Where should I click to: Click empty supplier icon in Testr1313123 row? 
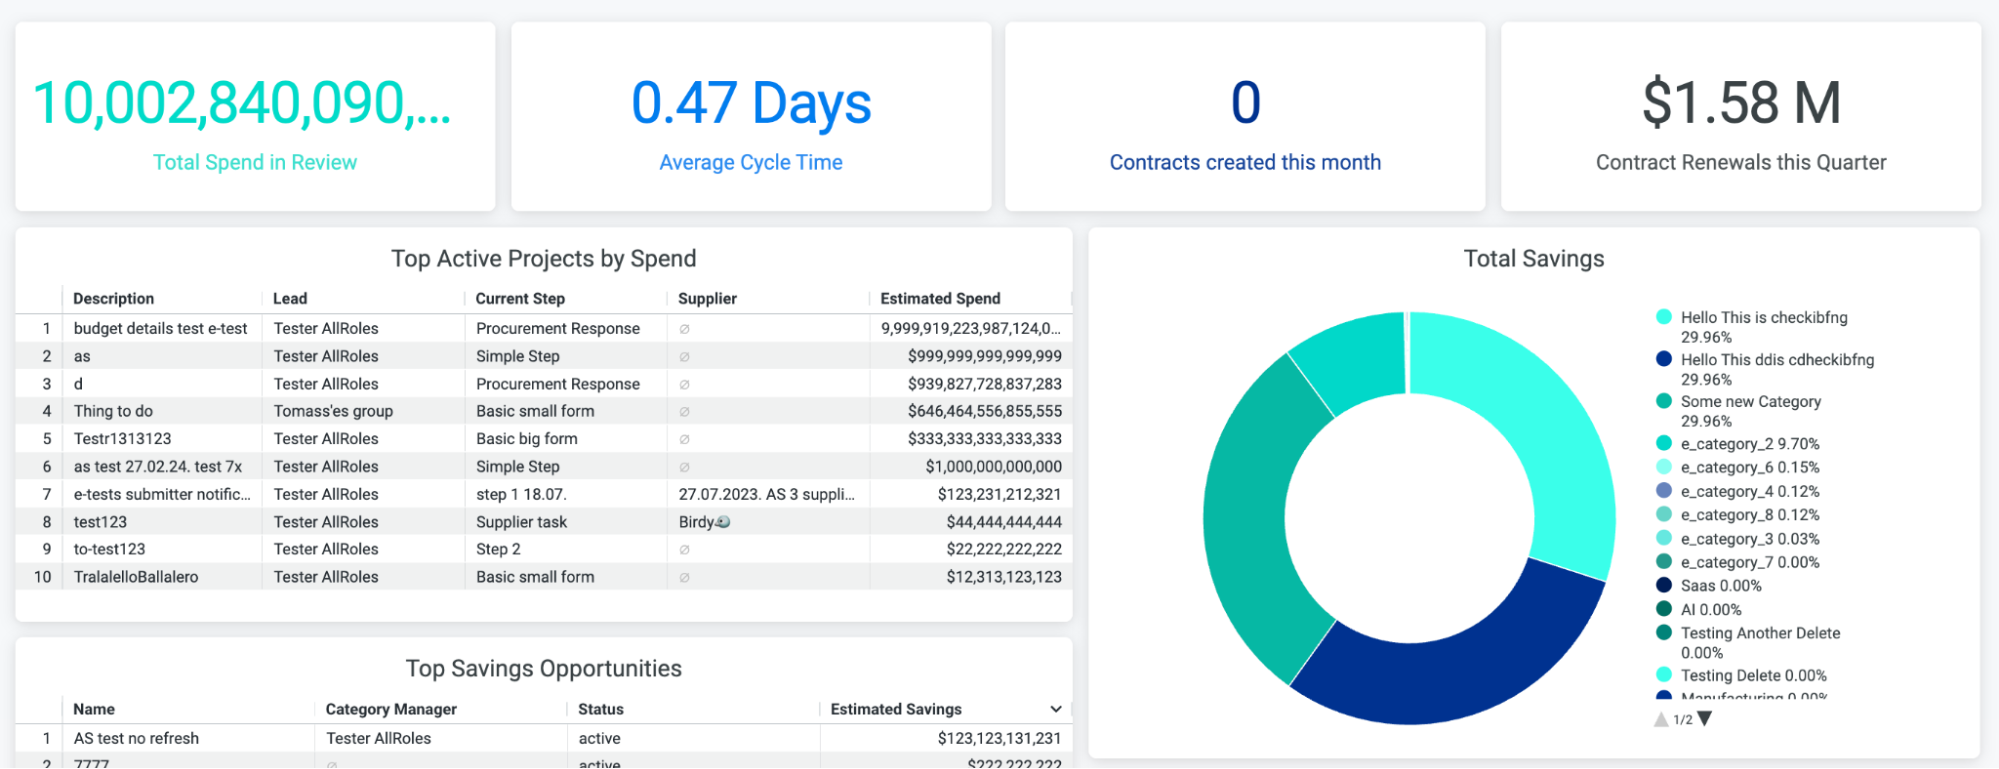pos(684,439)
